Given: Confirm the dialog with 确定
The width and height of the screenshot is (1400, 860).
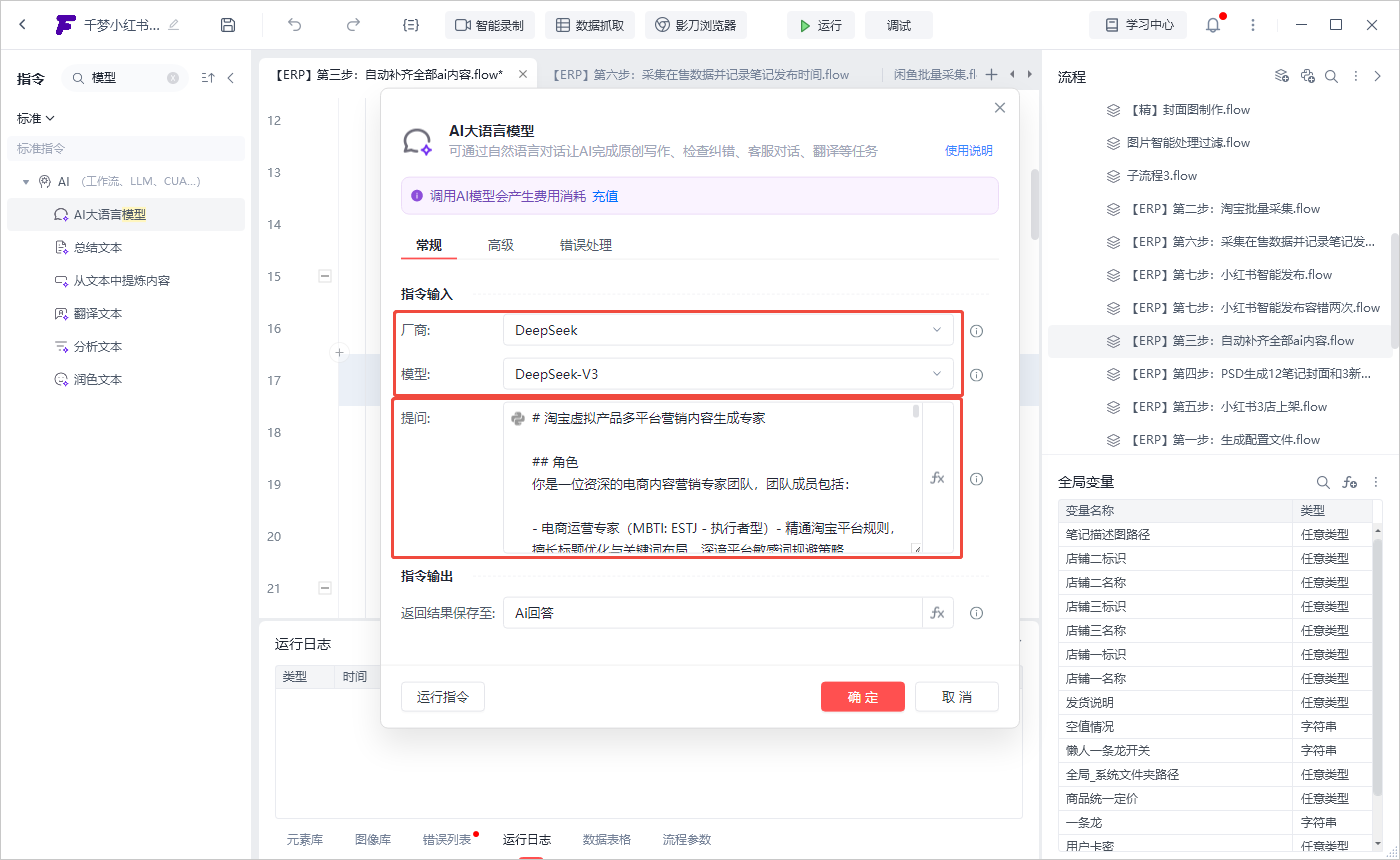Looking at the screenshot, I should pos(863,697).
